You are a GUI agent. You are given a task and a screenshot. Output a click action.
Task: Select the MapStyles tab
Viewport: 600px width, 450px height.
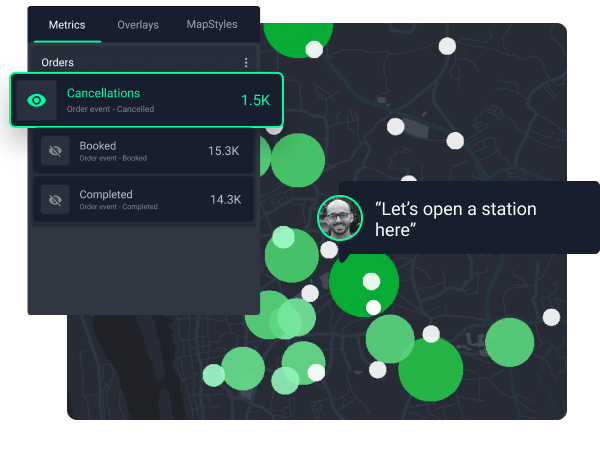(x=212, y=24)
